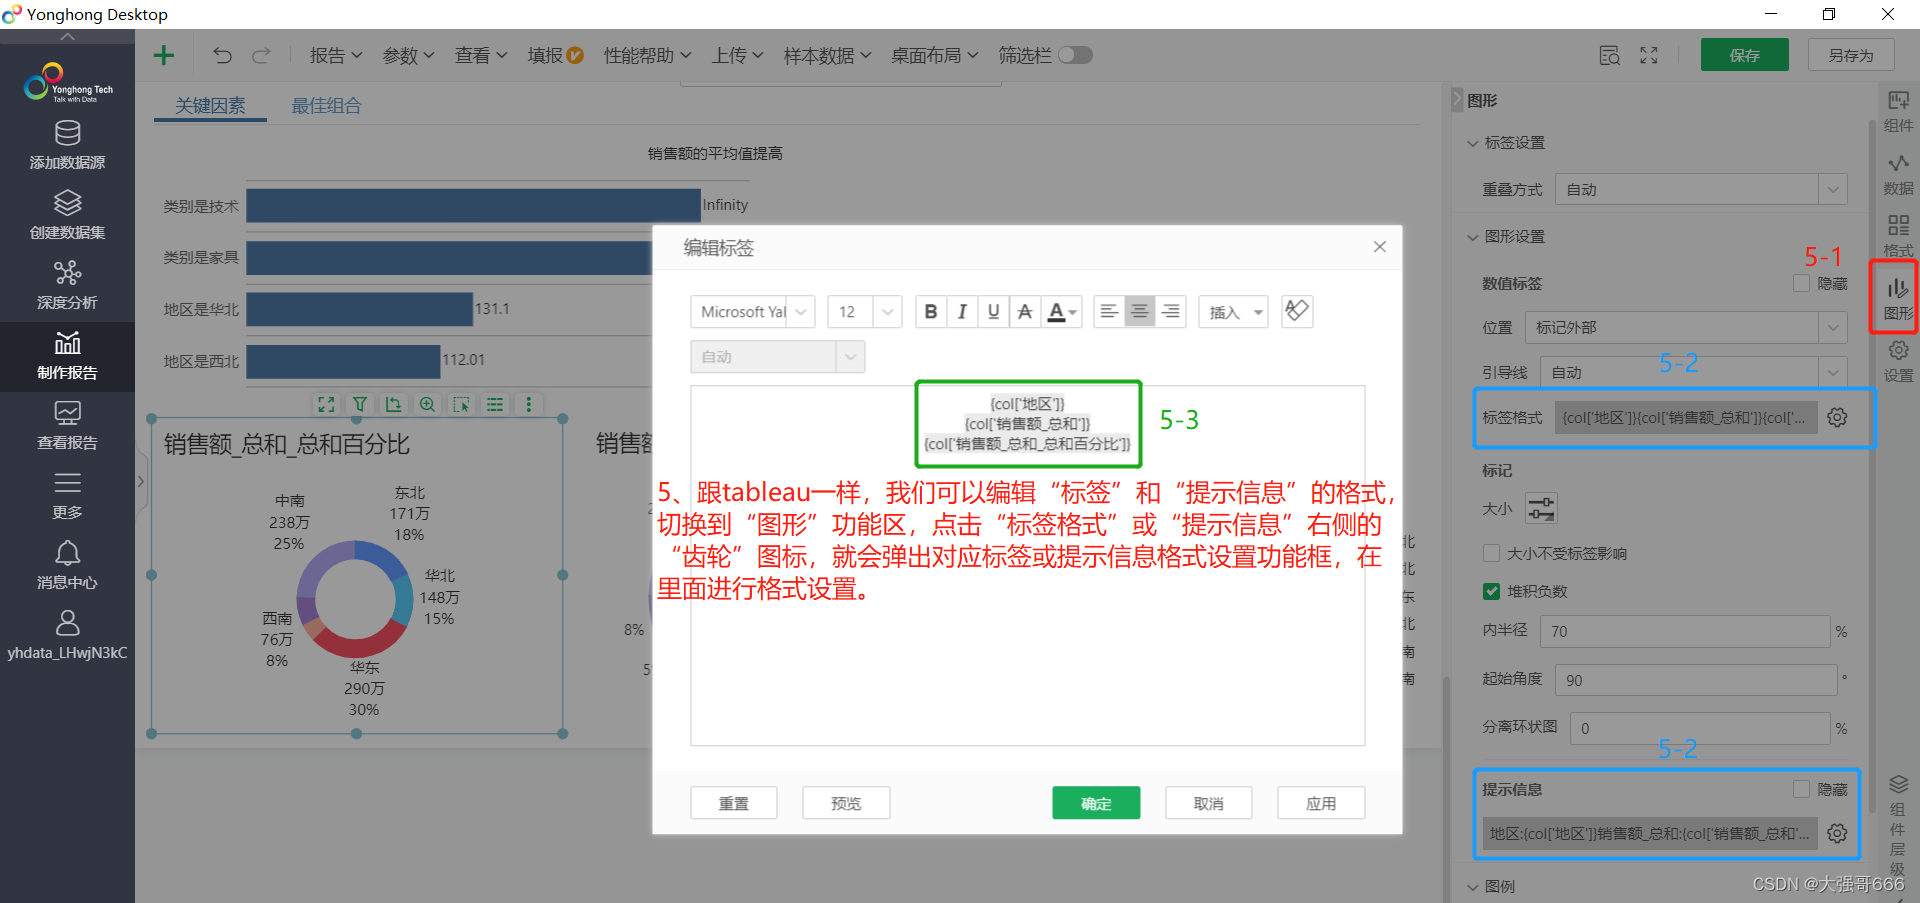The image size is (1920, 903).
Task: Toggle the 筛选栏 switch
Action: coord(1075,55)
